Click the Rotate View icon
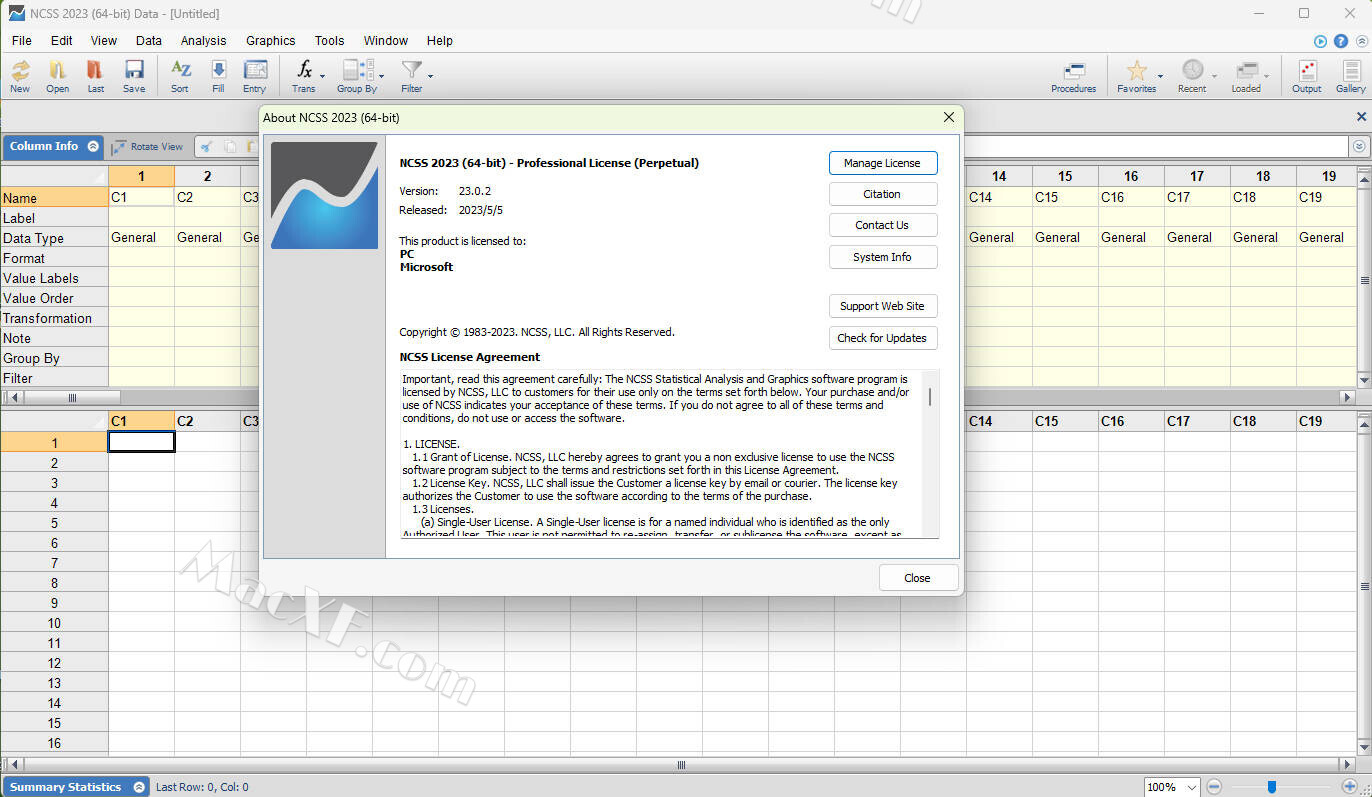 147,146
